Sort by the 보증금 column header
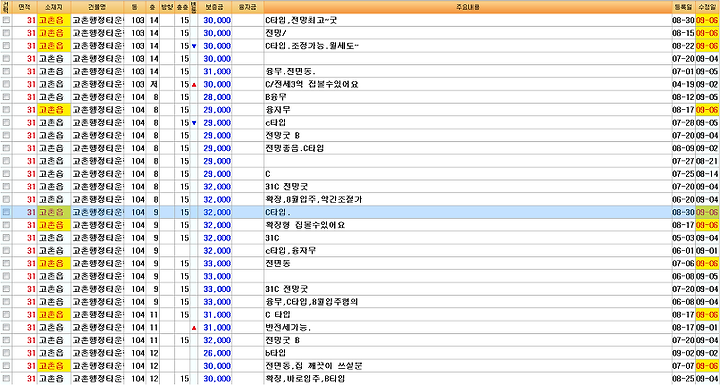 point(215,7)
